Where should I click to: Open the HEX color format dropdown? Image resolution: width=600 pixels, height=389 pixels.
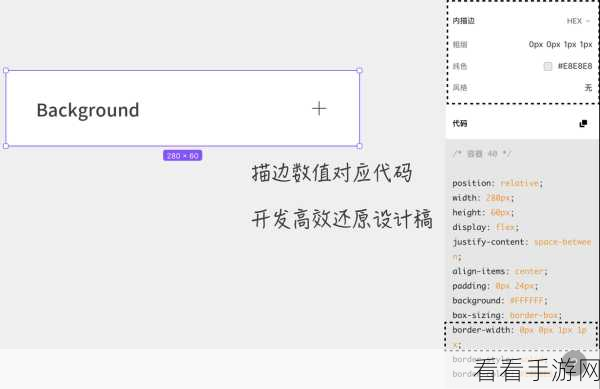point(578,21)
